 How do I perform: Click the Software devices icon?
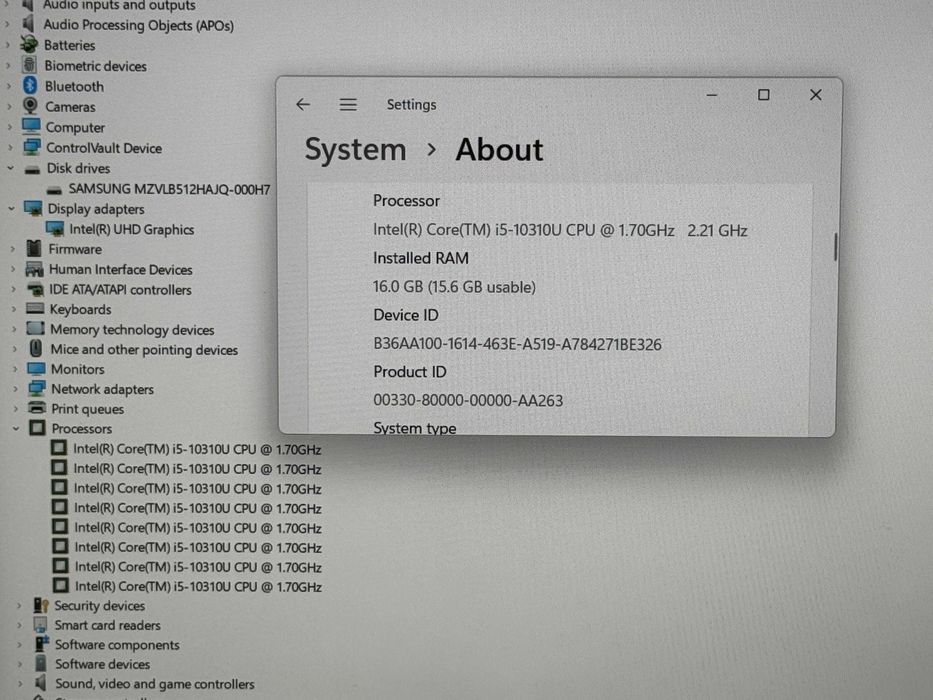pyautogui.click(x=41, y=663)
